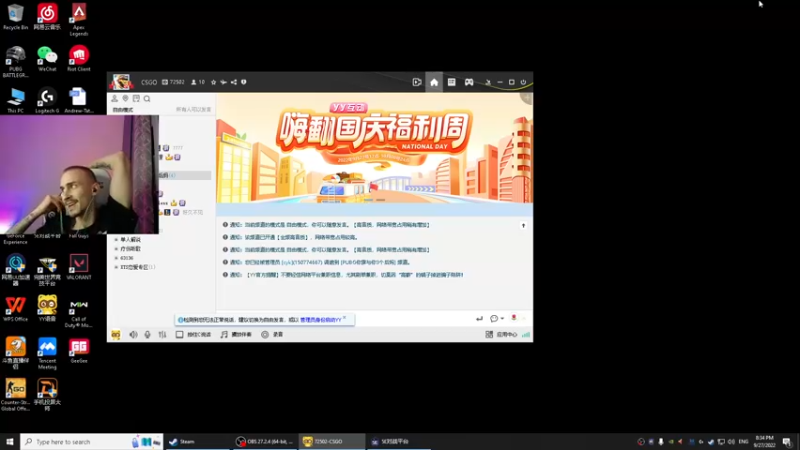Click the blue link in the warning tooltip
Viewport: 800px width, 450px height.
pyautogui.click(x=321, y=320)
